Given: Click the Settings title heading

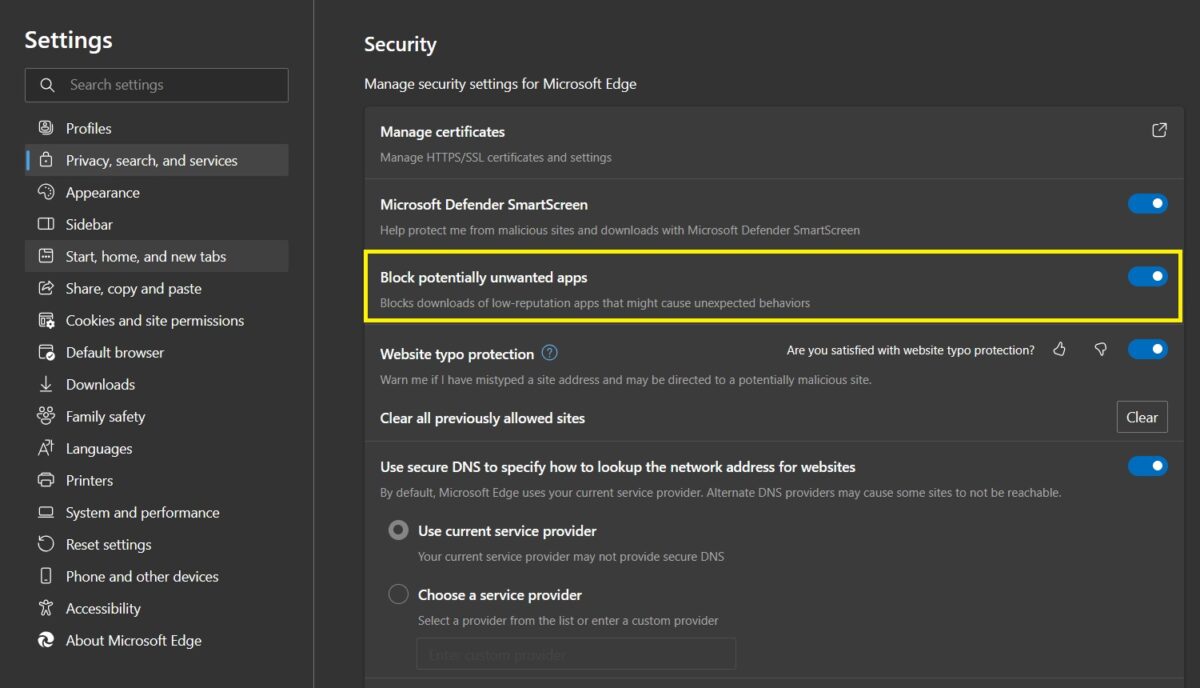Looking at the screenshot, I should [x=68, y=40].
